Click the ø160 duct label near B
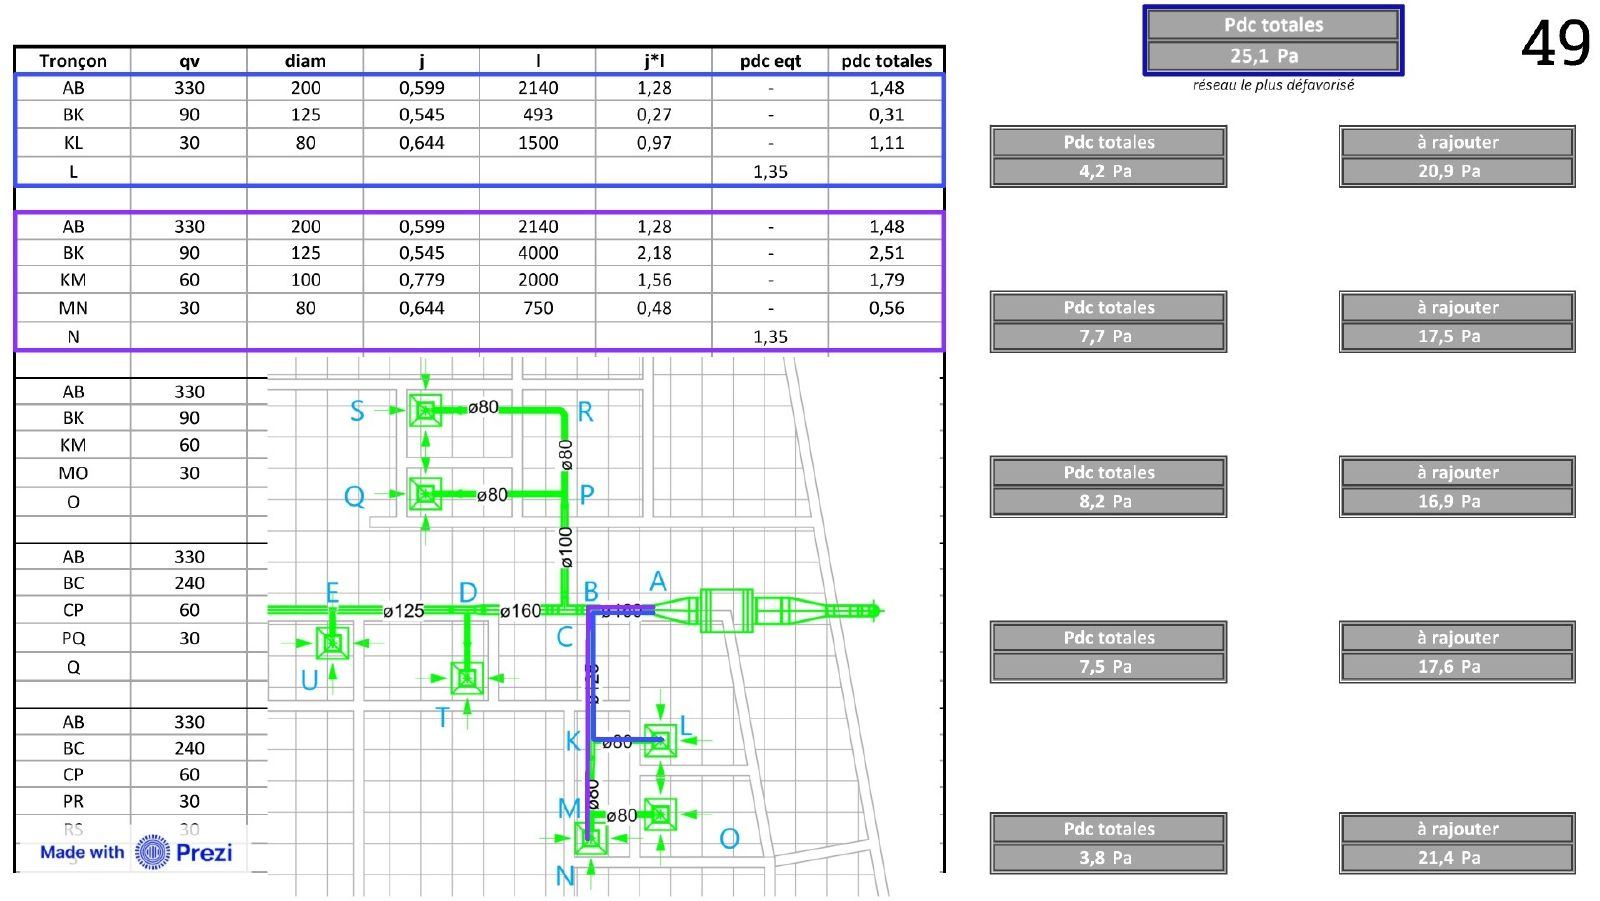The image size is (1600, 901). click(520, 610)
